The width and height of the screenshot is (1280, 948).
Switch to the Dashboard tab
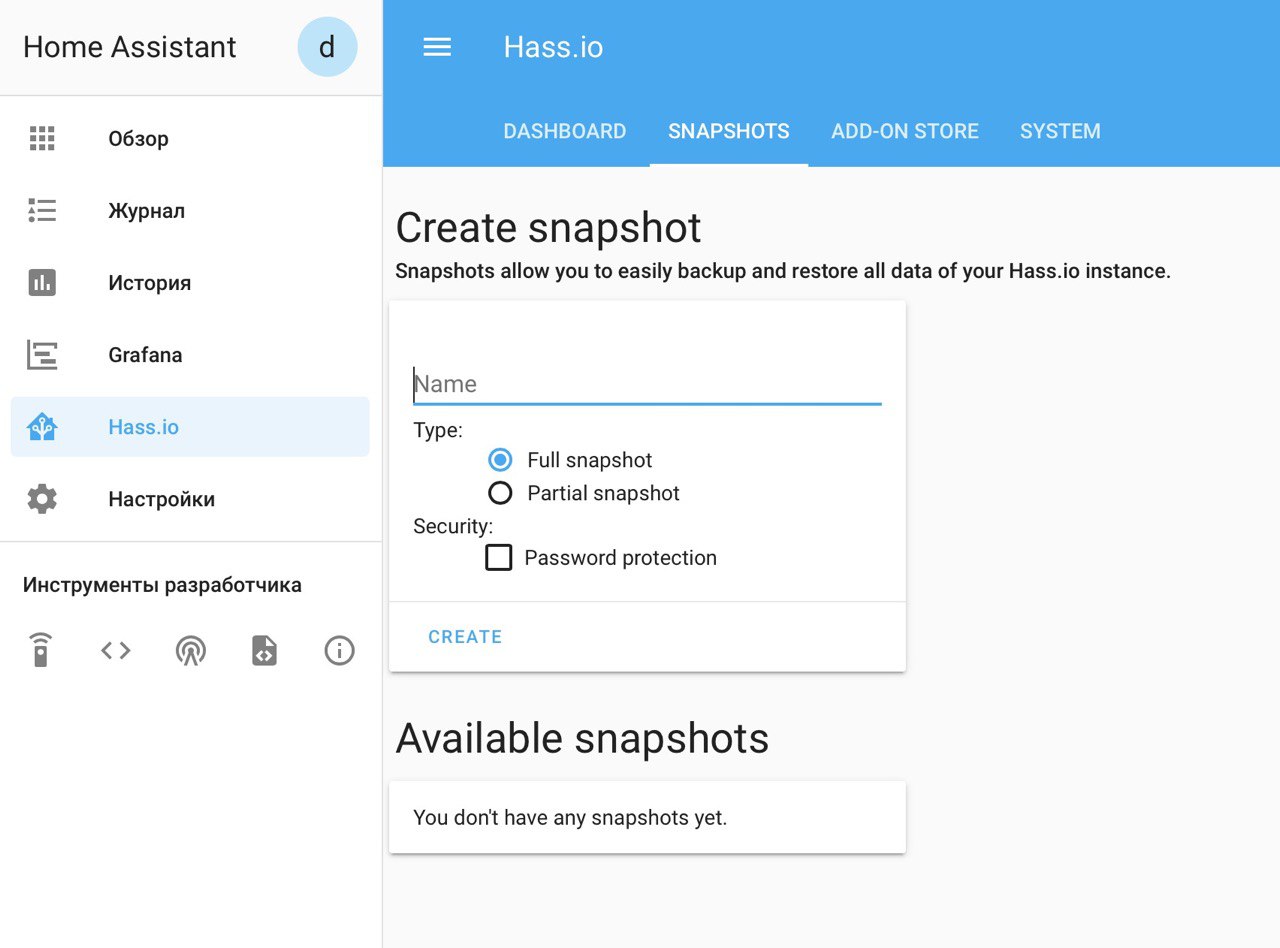click(565, 131)
